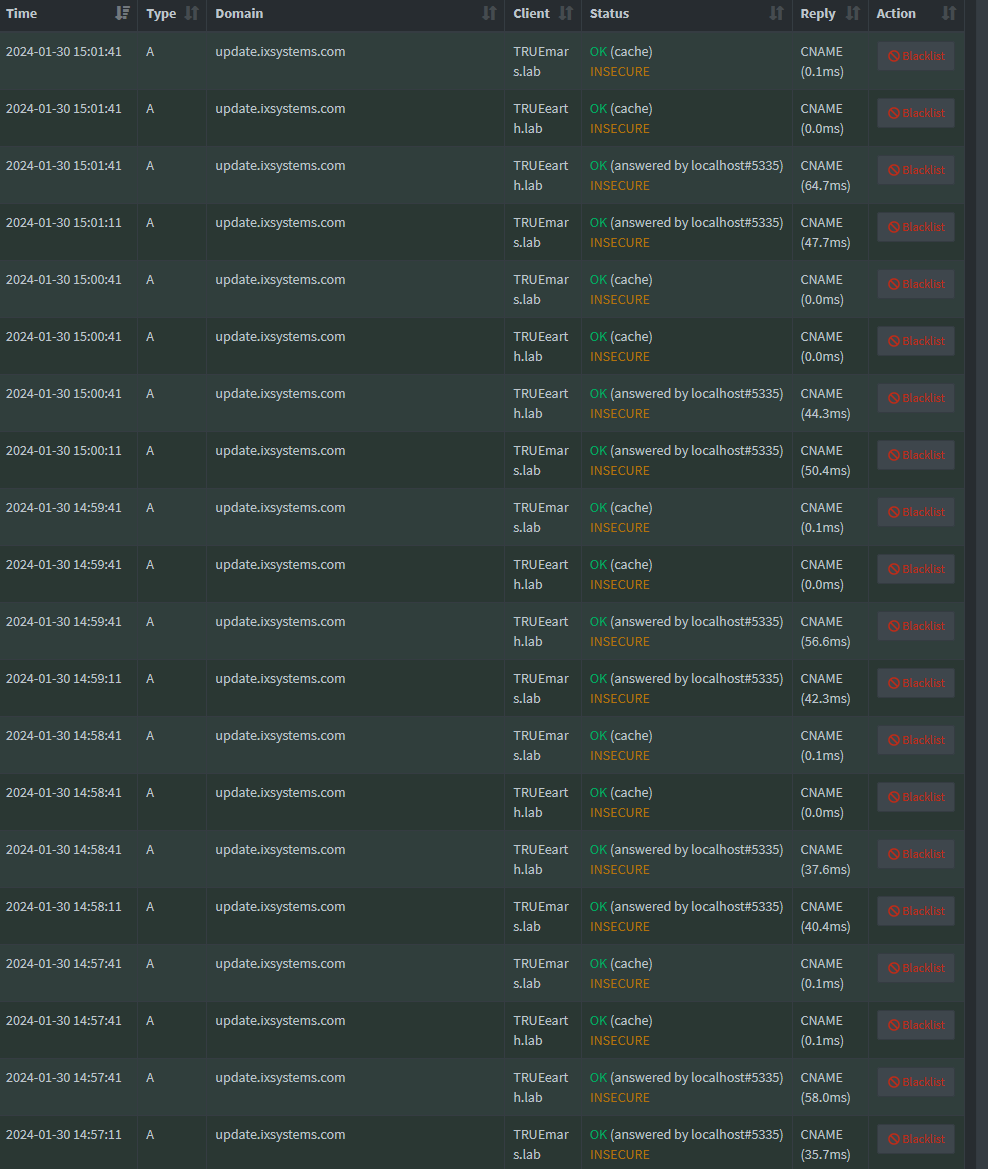Screen dimensions: 988x1169
Task: Blacklist the 14:59:41 TRUEearth.lab cache query
Action: (916, 570)
